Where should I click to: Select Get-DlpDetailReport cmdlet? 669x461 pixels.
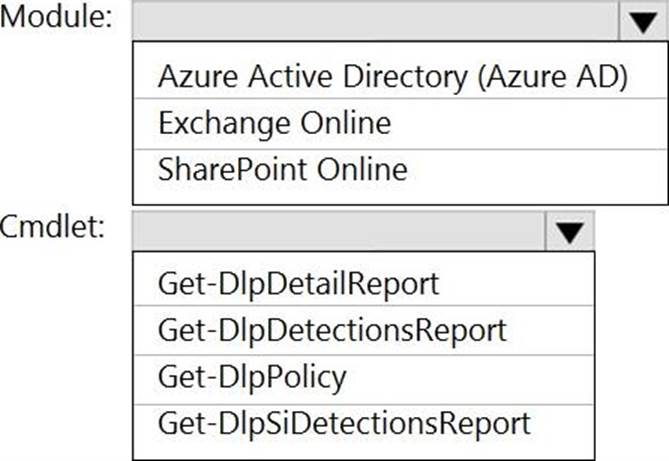coord(298,284)
